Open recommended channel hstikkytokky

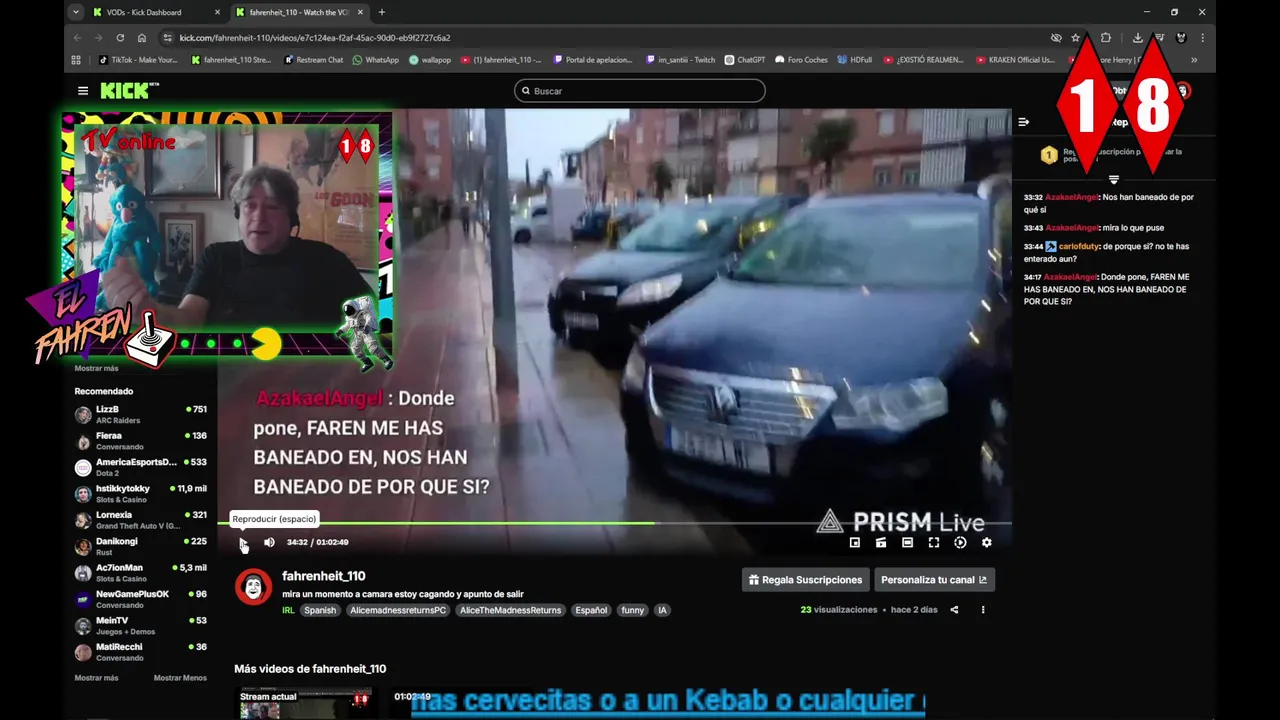click(x=141, y=493)
